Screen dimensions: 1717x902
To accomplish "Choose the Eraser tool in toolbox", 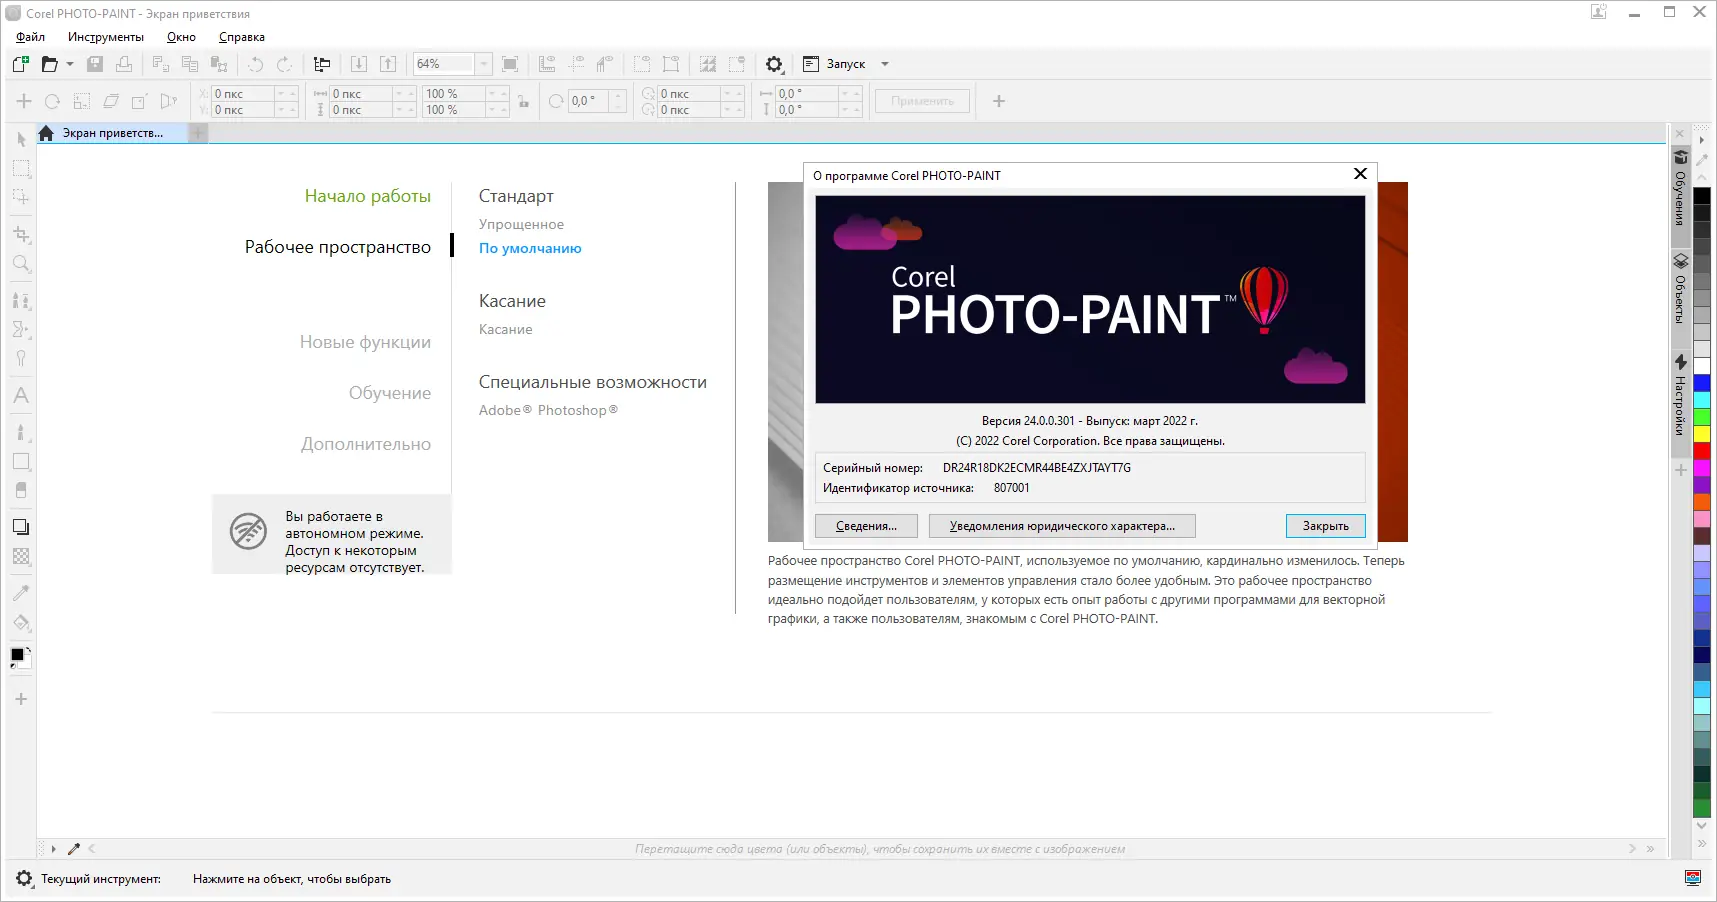I will point(21,490).
